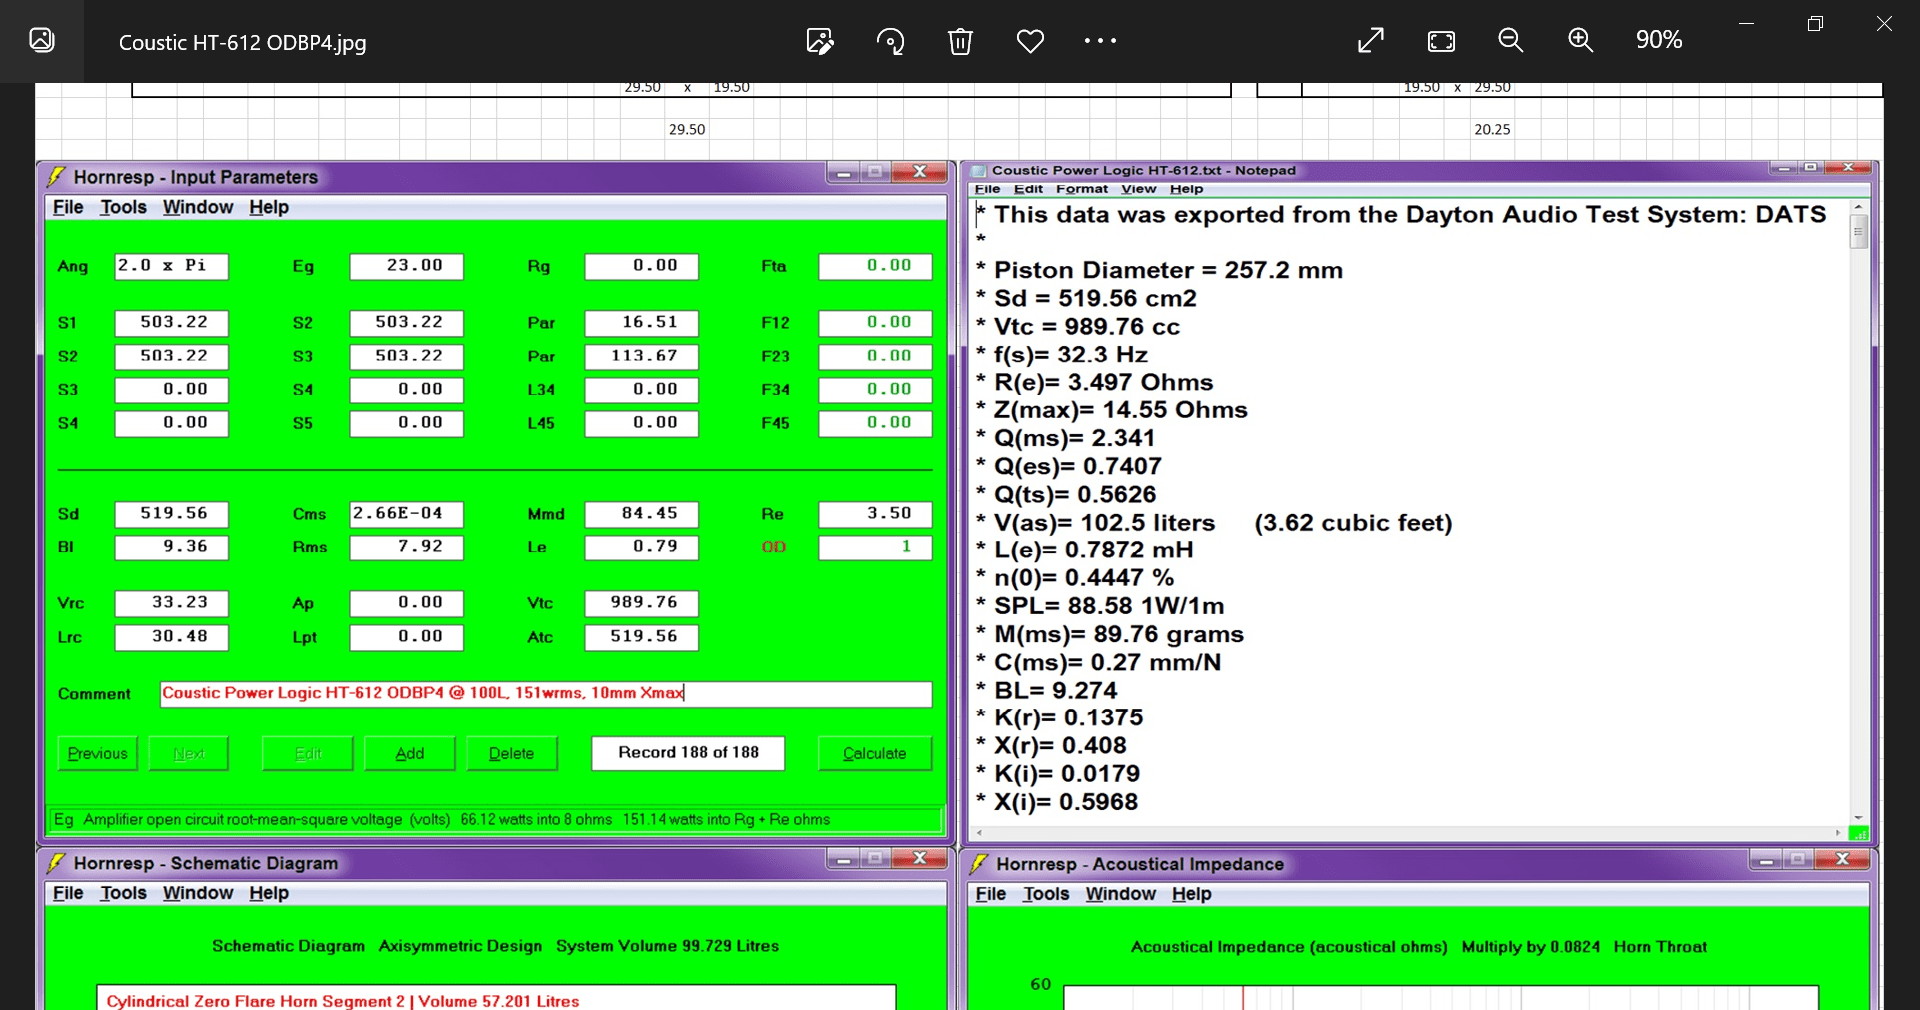Click the fit-to-window icon

(1441, 40)
